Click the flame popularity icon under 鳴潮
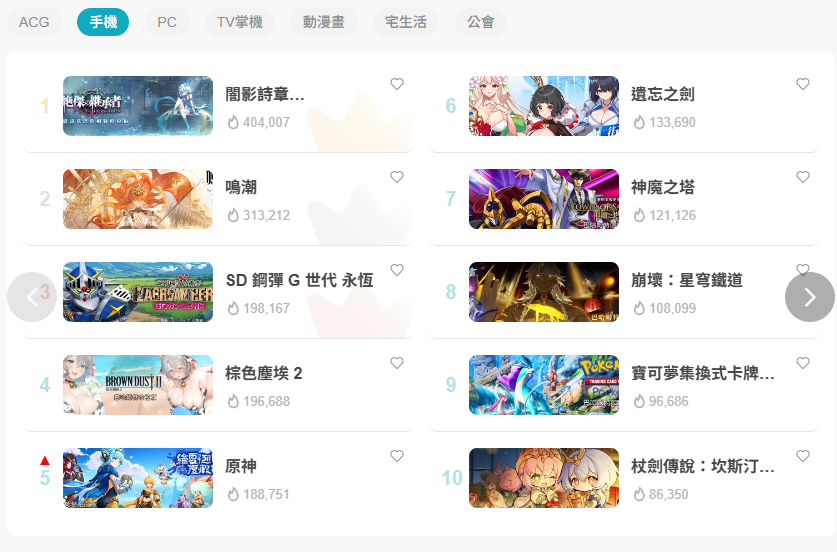Screen dimensions: 837x552 point(233,215)
